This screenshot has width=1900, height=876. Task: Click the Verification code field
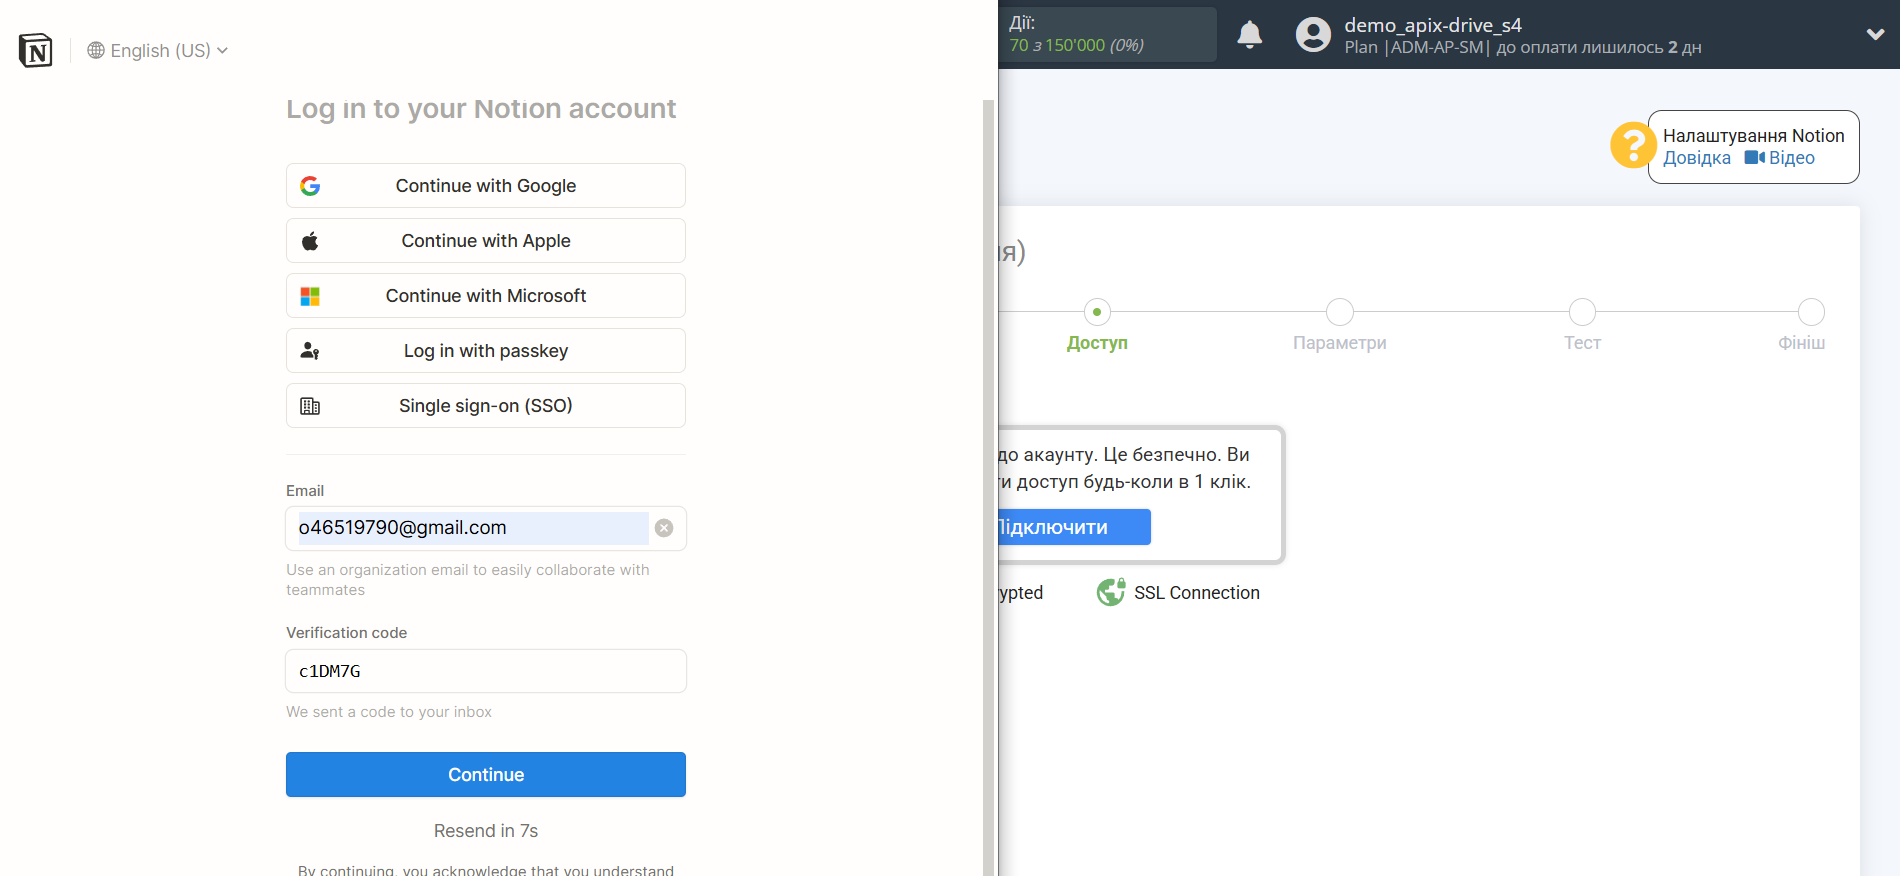[486, 671]
